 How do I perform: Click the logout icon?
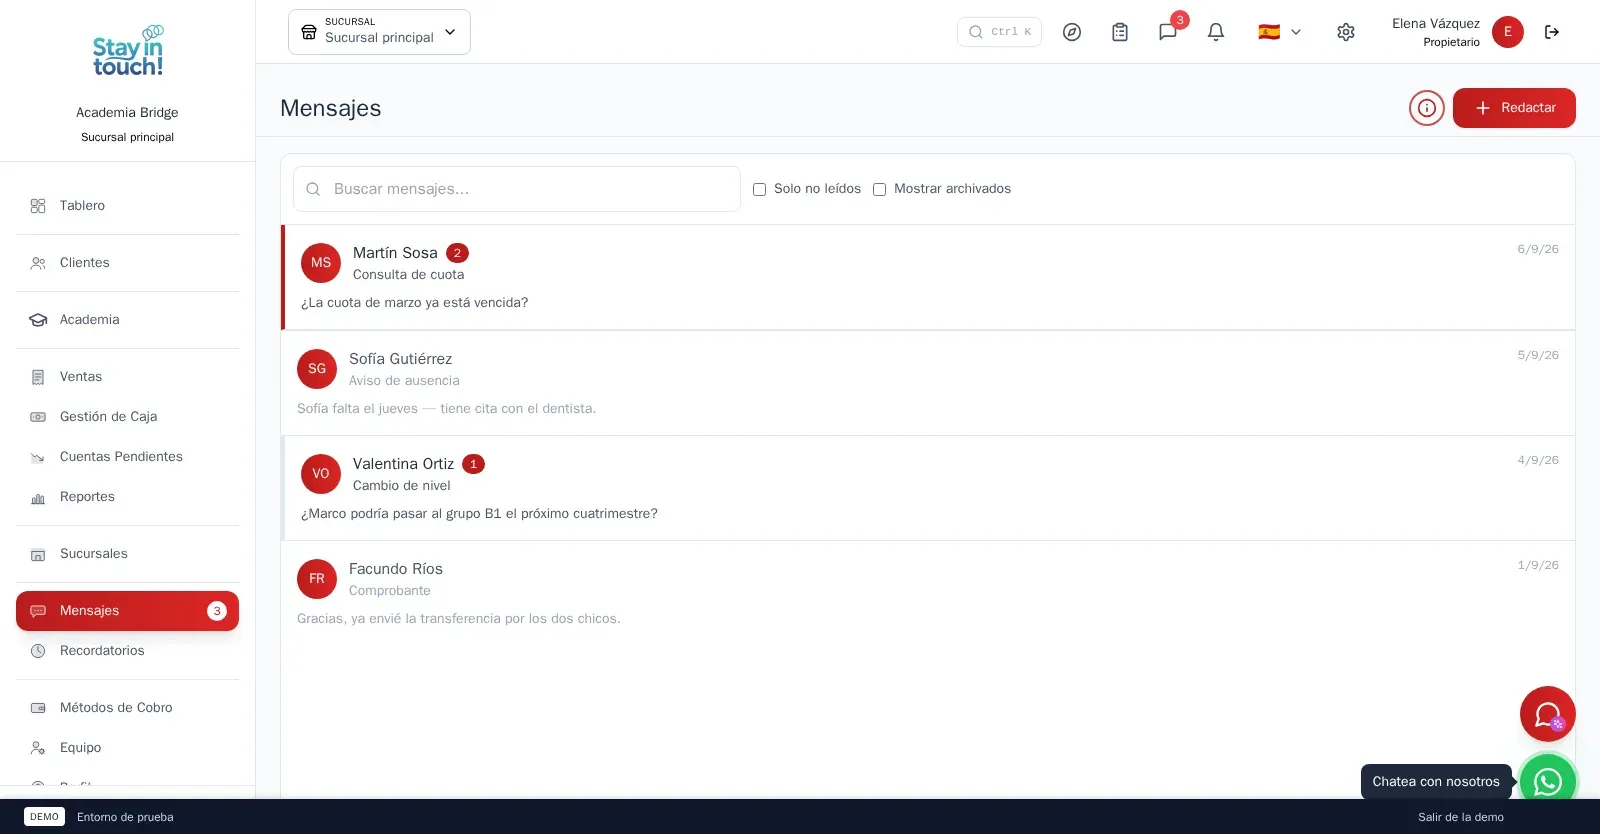pos(1552,32)
